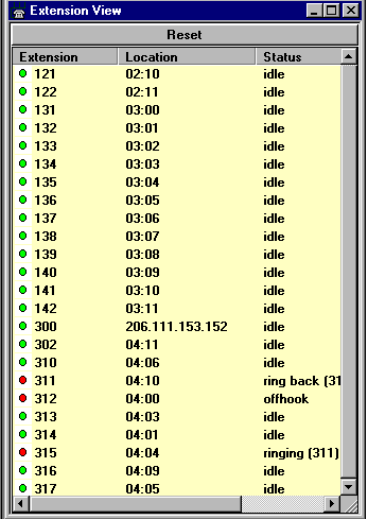Select extension number 315

[x=46, y=453]
